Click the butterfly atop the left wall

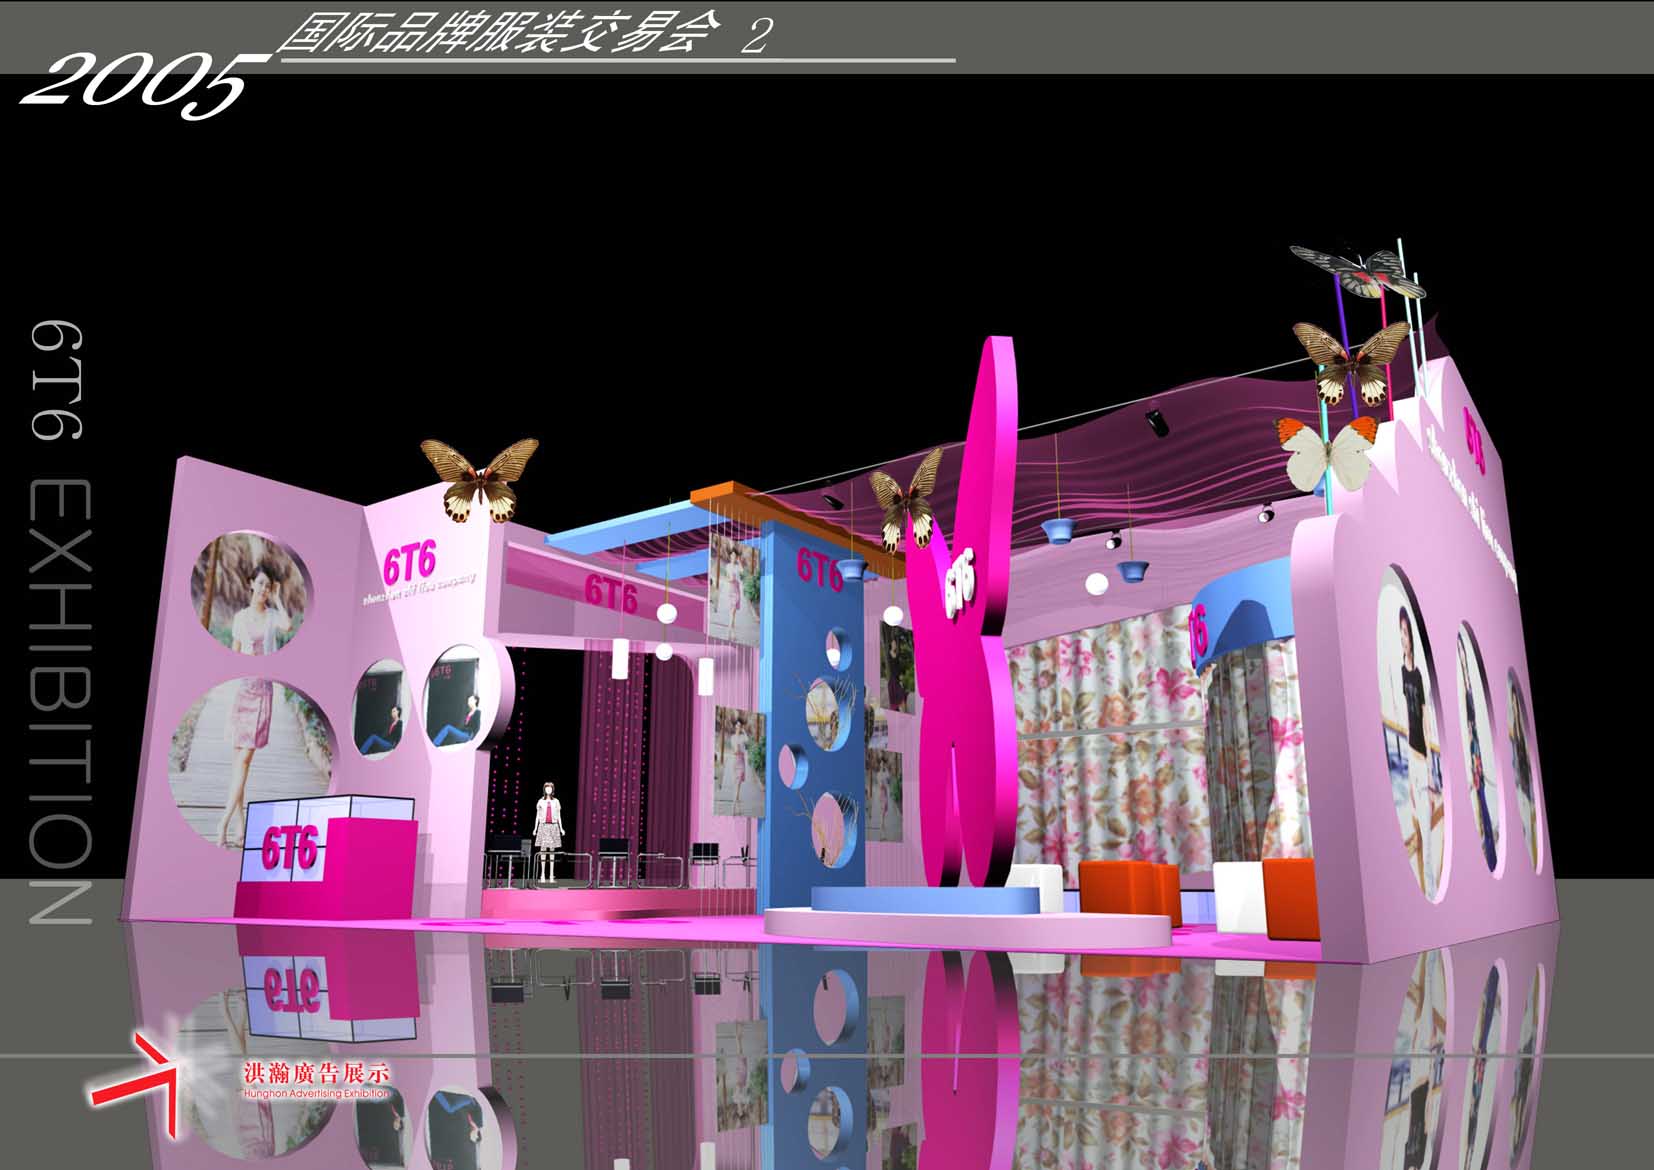480,479
